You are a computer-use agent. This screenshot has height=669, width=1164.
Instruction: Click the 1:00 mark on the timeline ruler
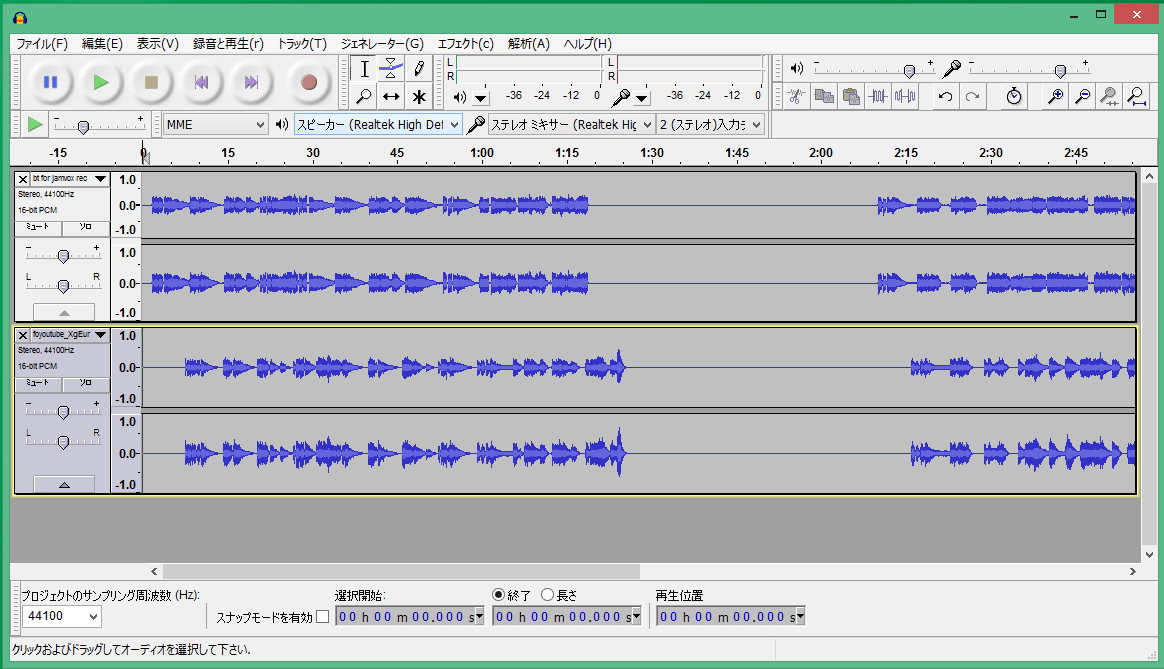click(482, 153)
